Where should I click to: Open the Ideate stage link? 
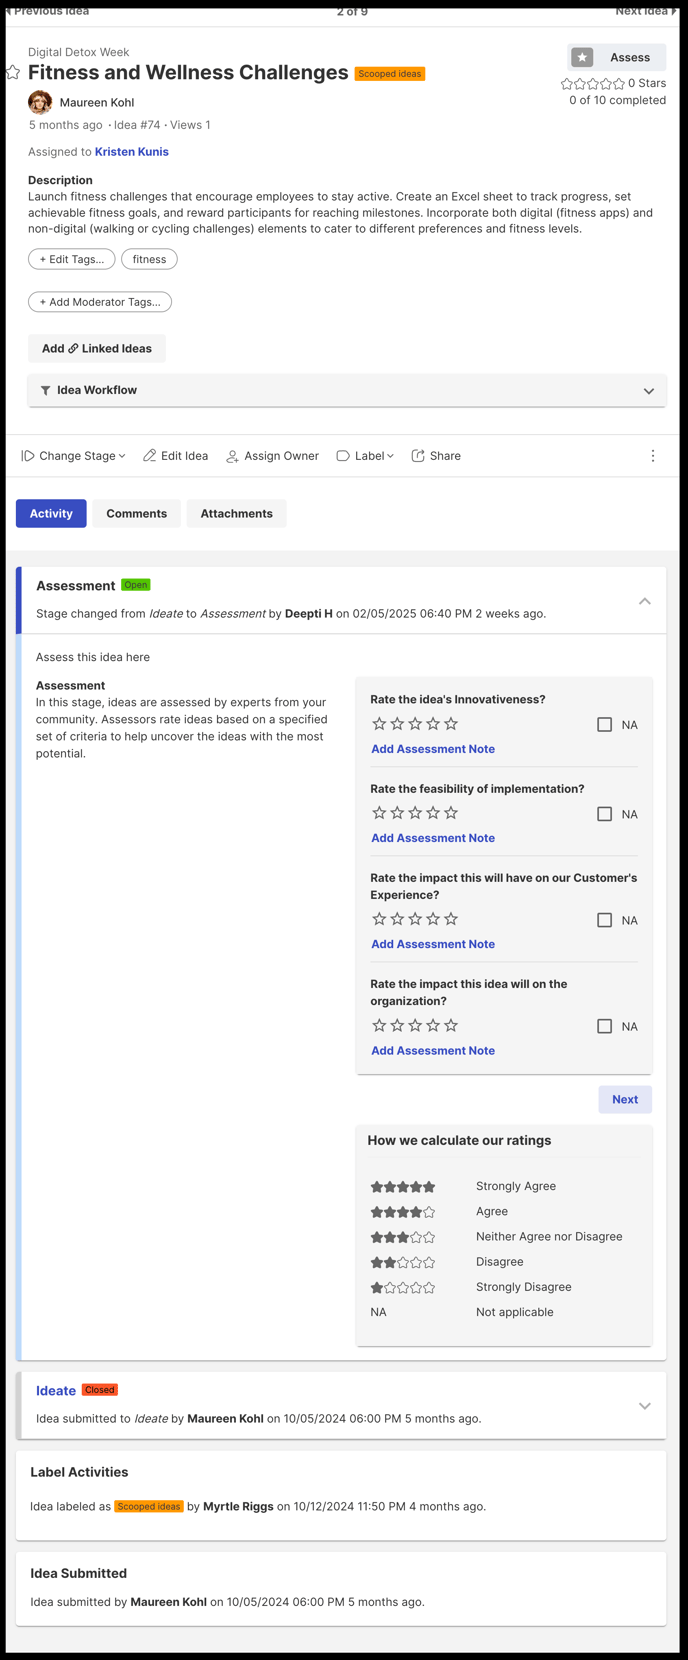click(56, 1391)
